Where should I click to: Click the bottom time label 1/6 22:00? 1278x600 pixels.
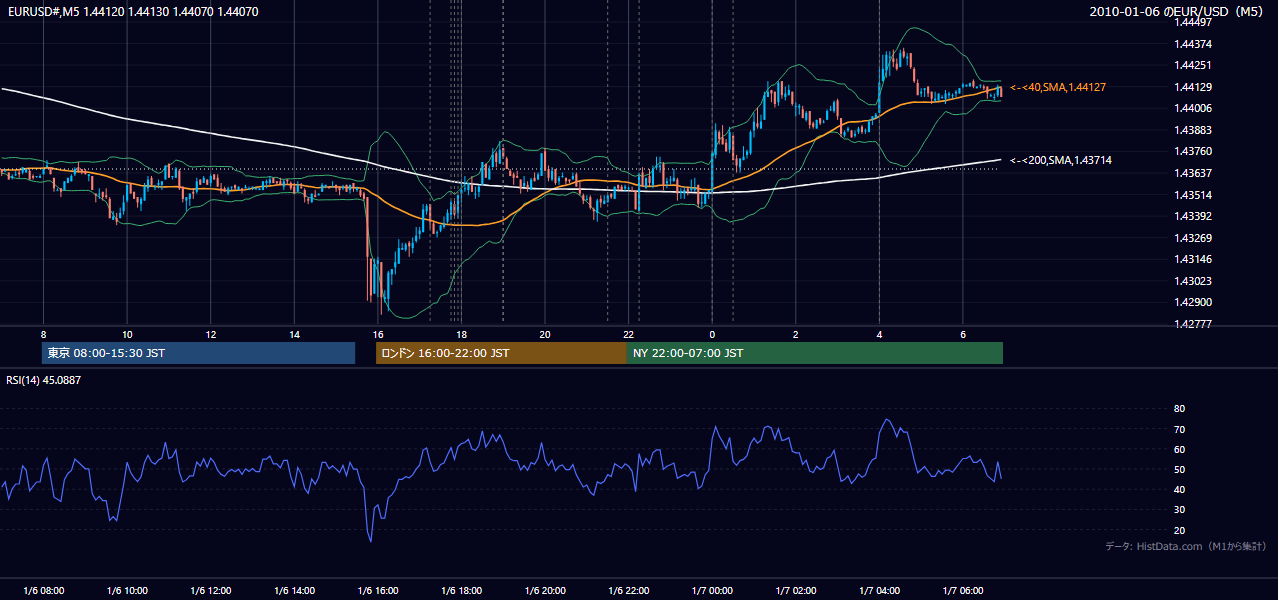628,591
